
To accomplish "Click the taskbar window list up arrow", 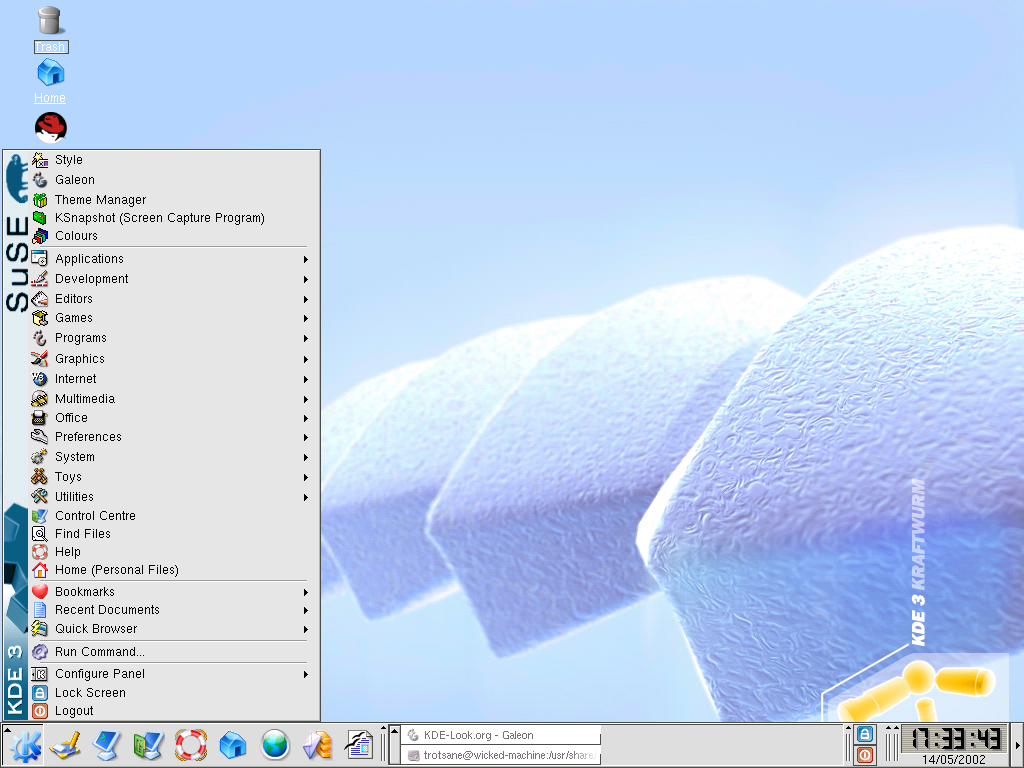I will click(x=394, y=730).
